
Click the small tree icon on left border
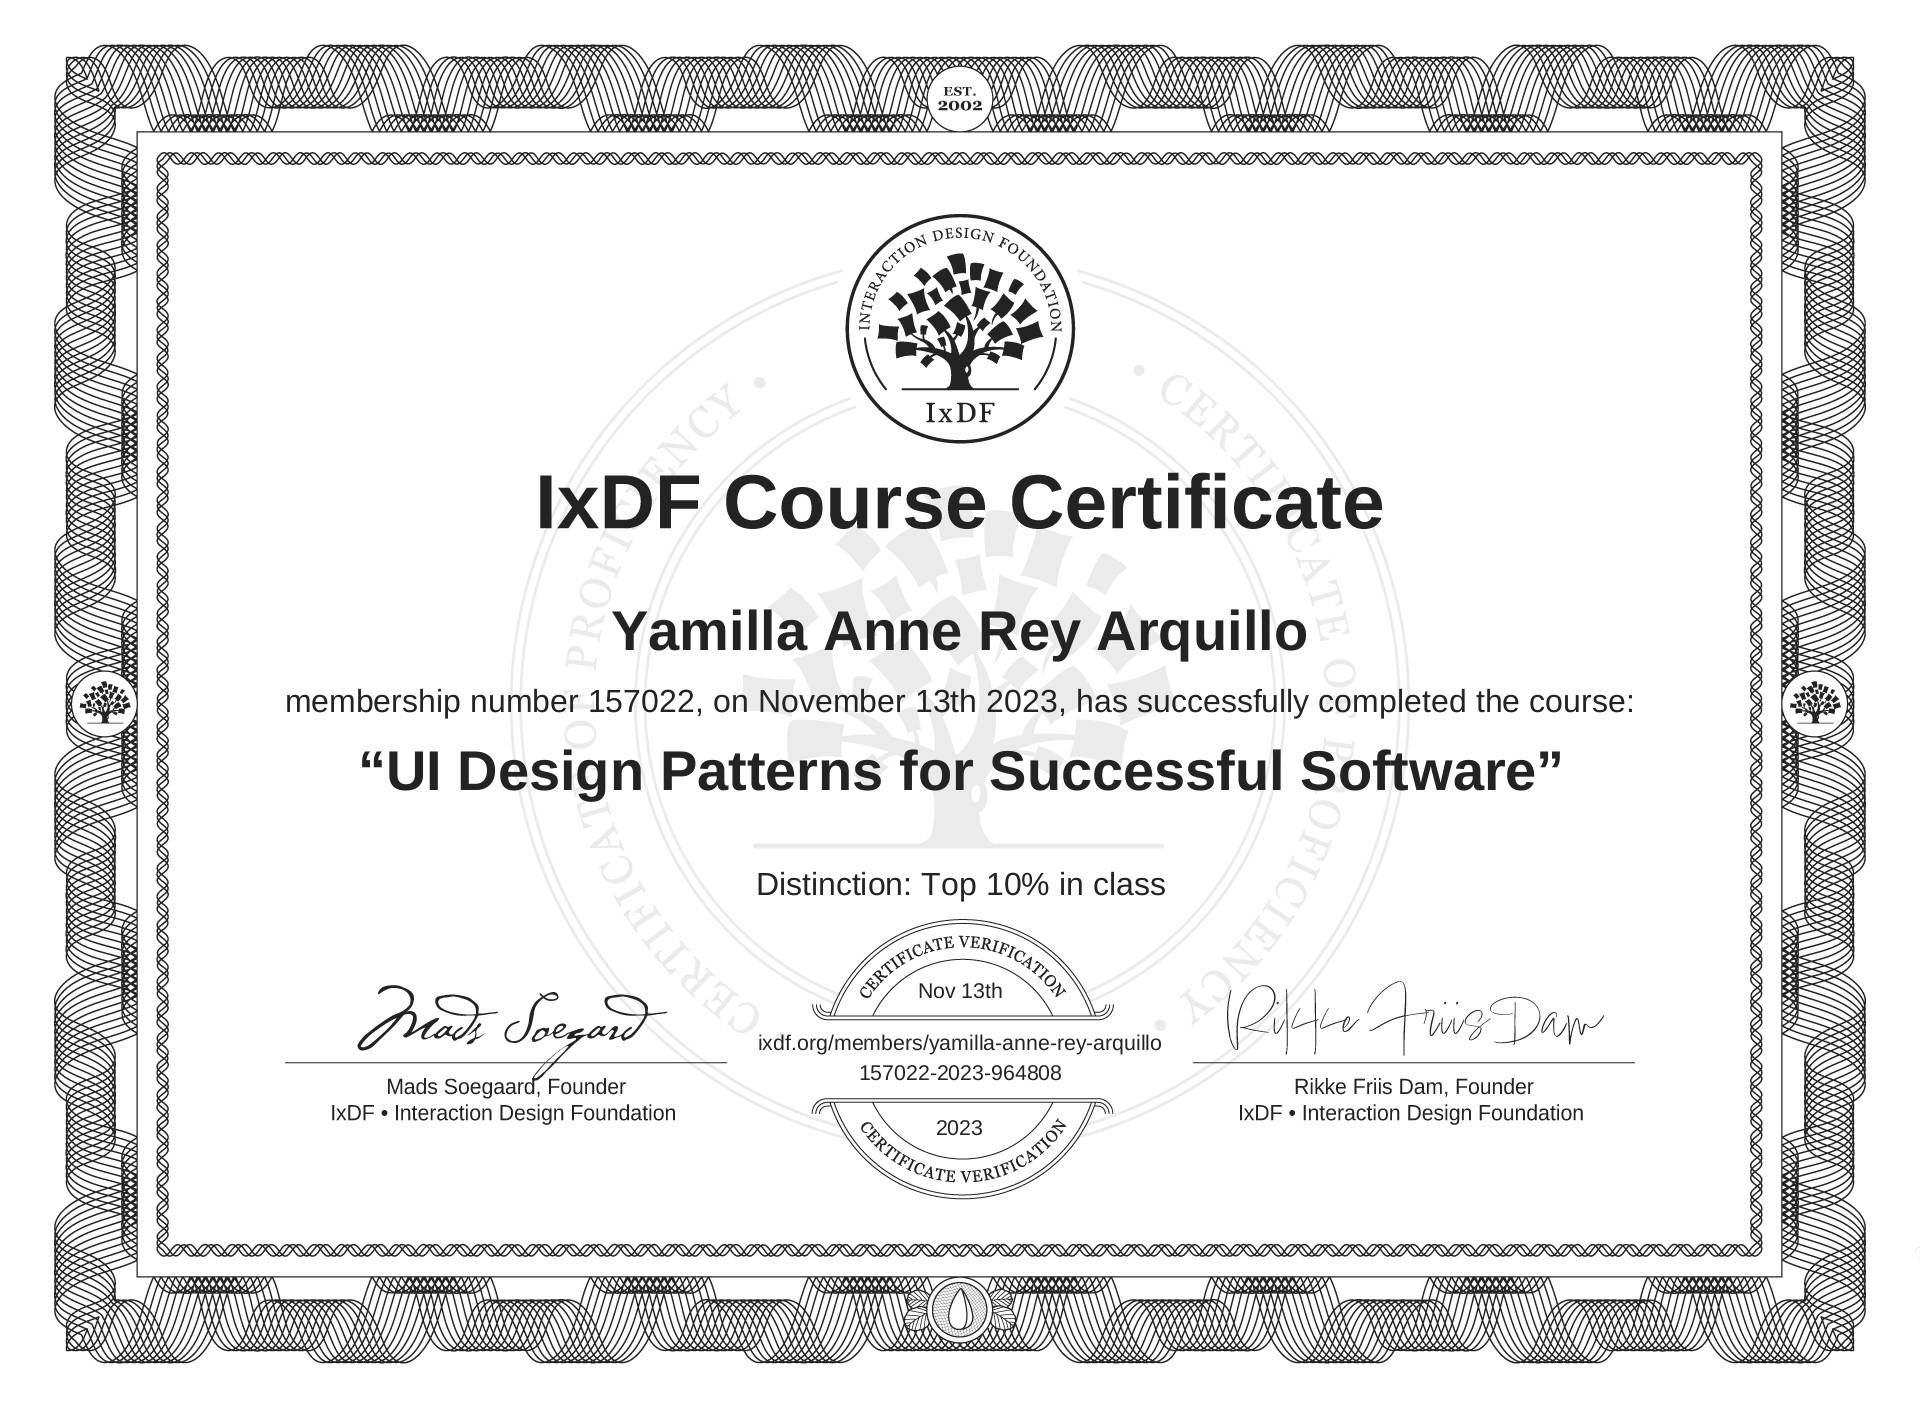tap(105, 702)
